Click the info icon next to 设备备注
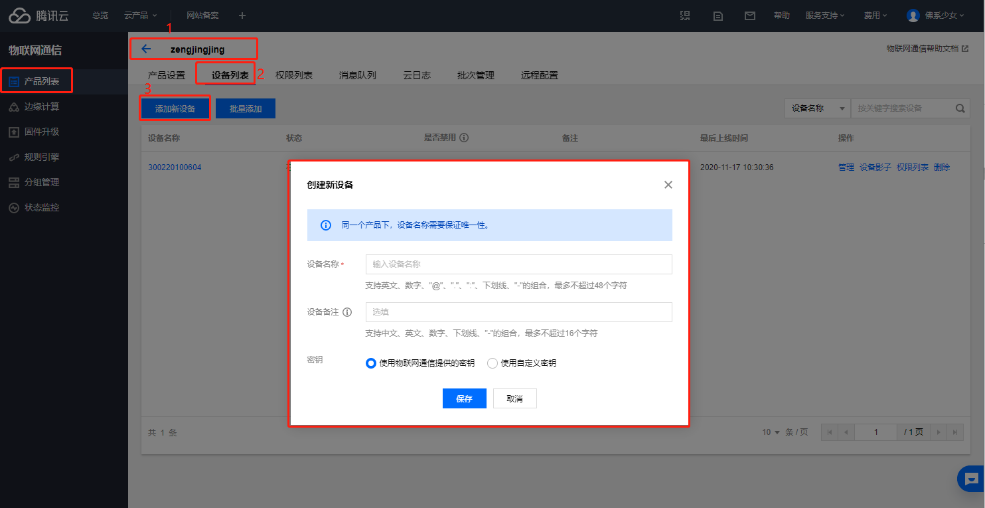Image resolution: width=985 pixels, height=508 pixels. click(347, 312)
